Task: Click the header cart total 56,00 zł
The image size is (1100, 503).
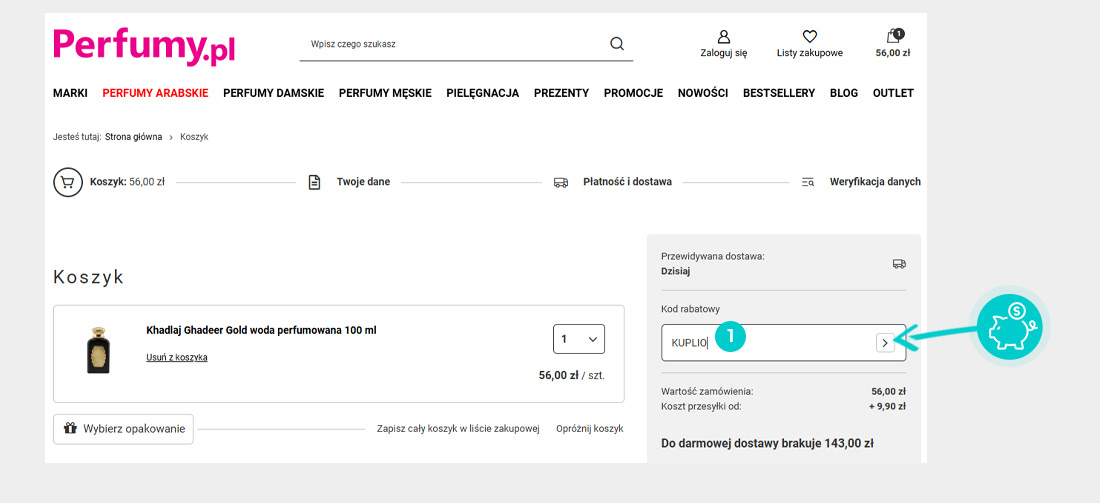Action: pos(893,53)
